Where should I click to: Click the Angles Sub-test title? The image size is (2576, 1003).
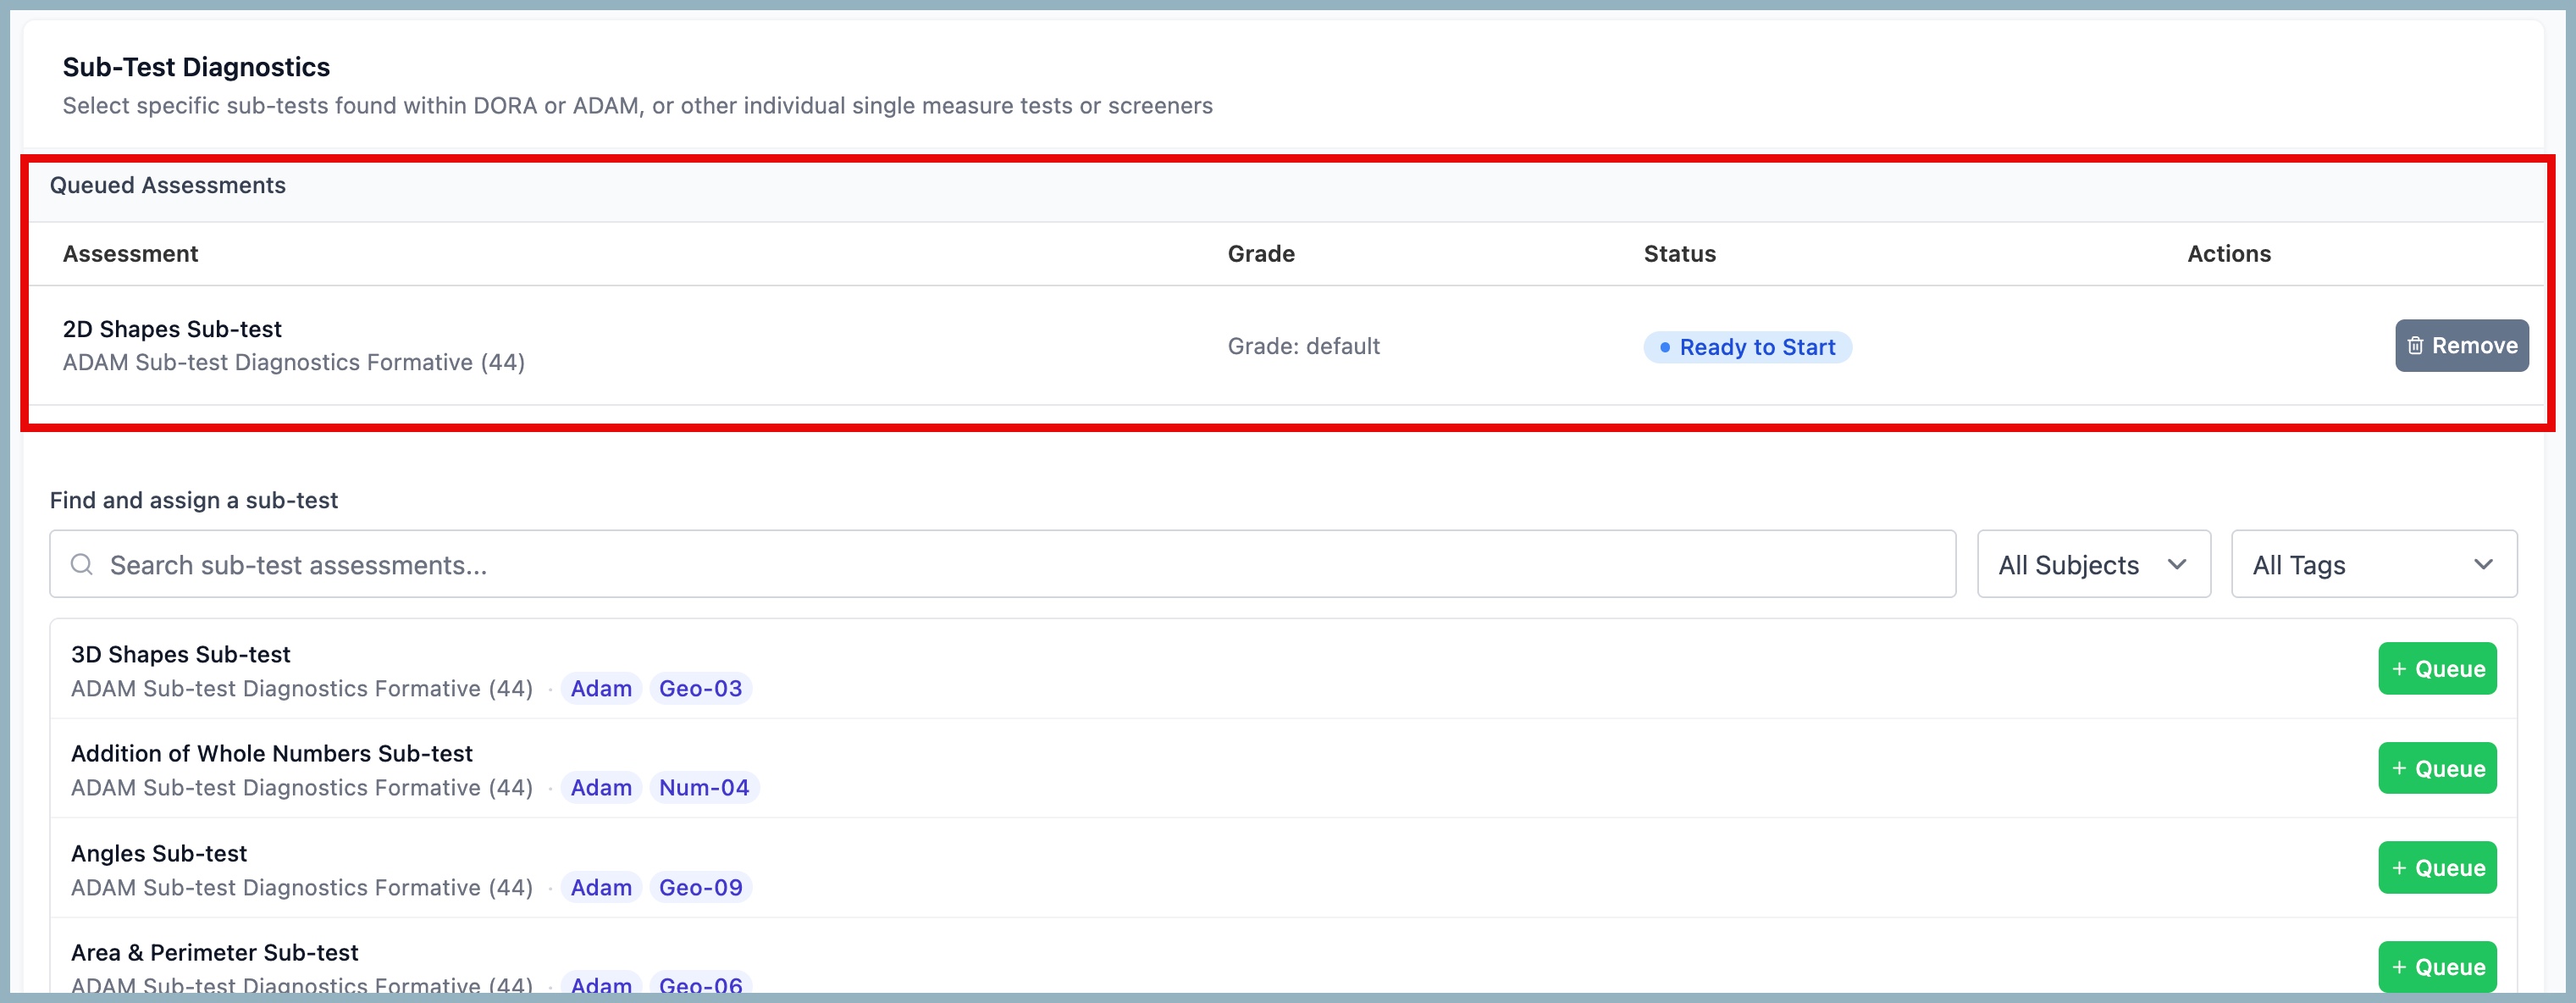tap(159, 854)
